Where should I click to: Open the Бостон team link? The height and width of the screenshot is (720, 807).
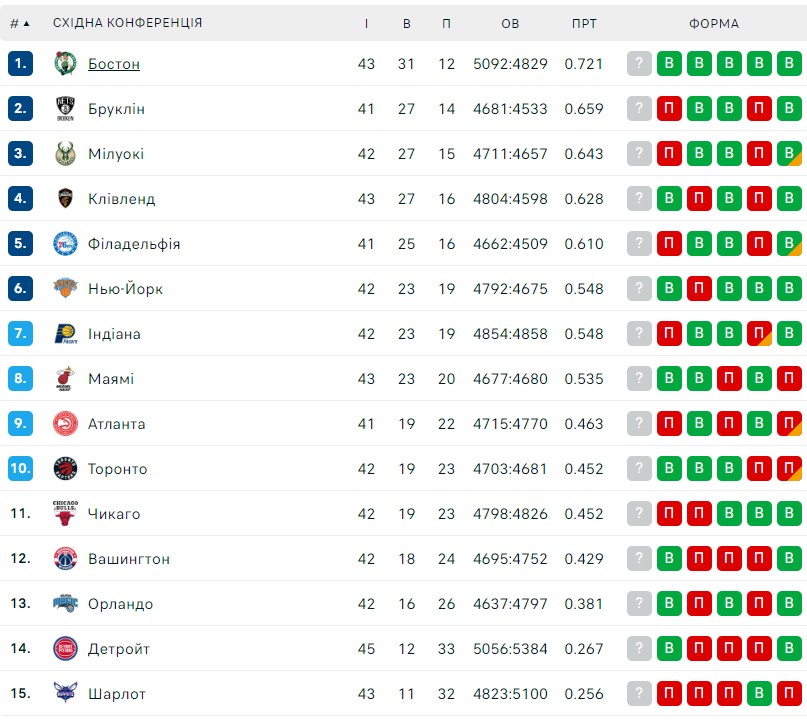coord(114,64)
